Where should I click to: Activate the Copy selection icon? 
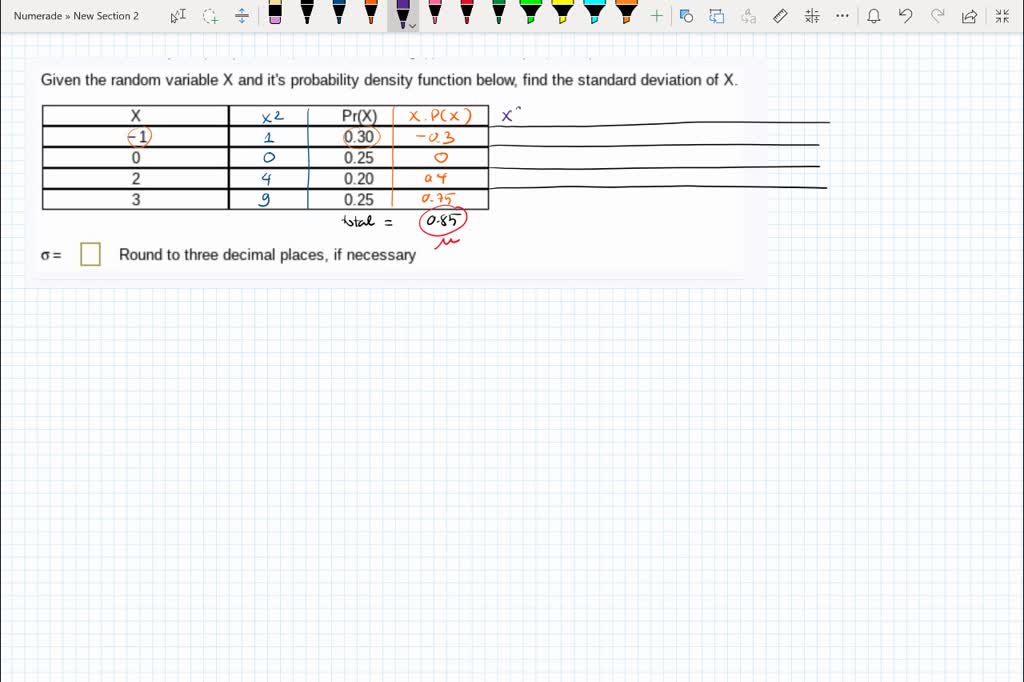point(686,15)
